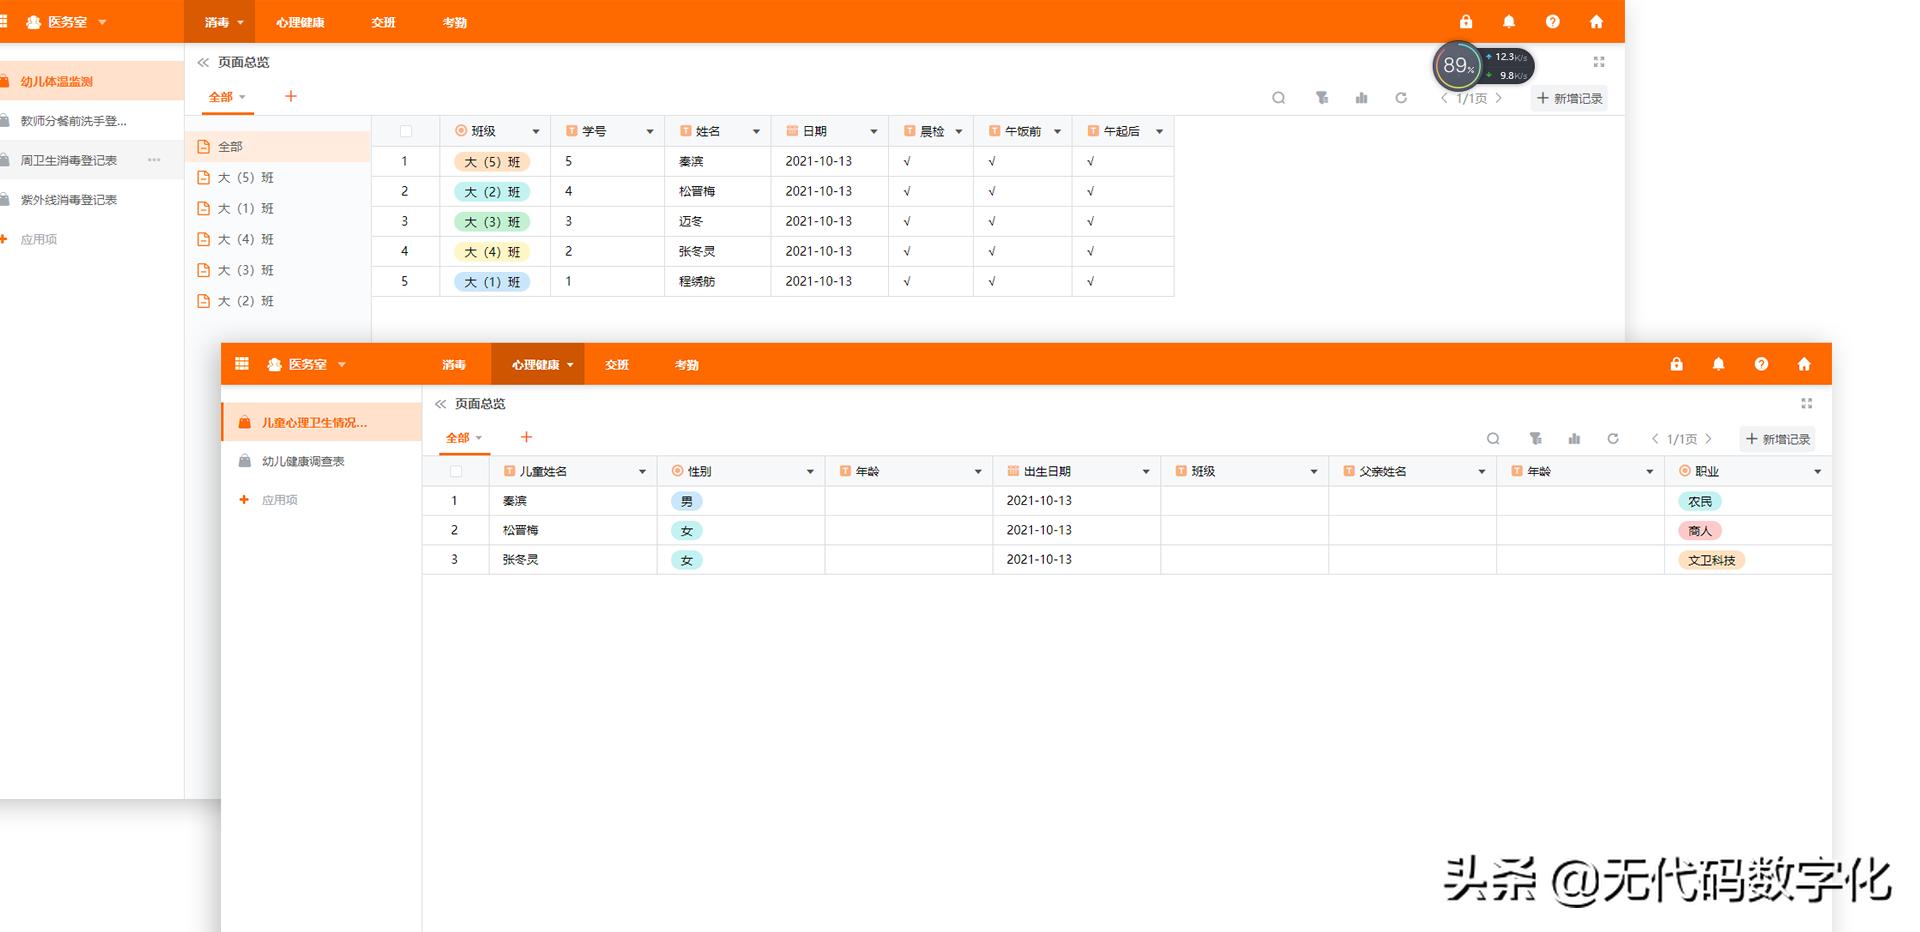This screenshot has width=1920, height=932.
Task: Expand the 性别 column dropdown arrow
Action: click(x=810, y=471)
